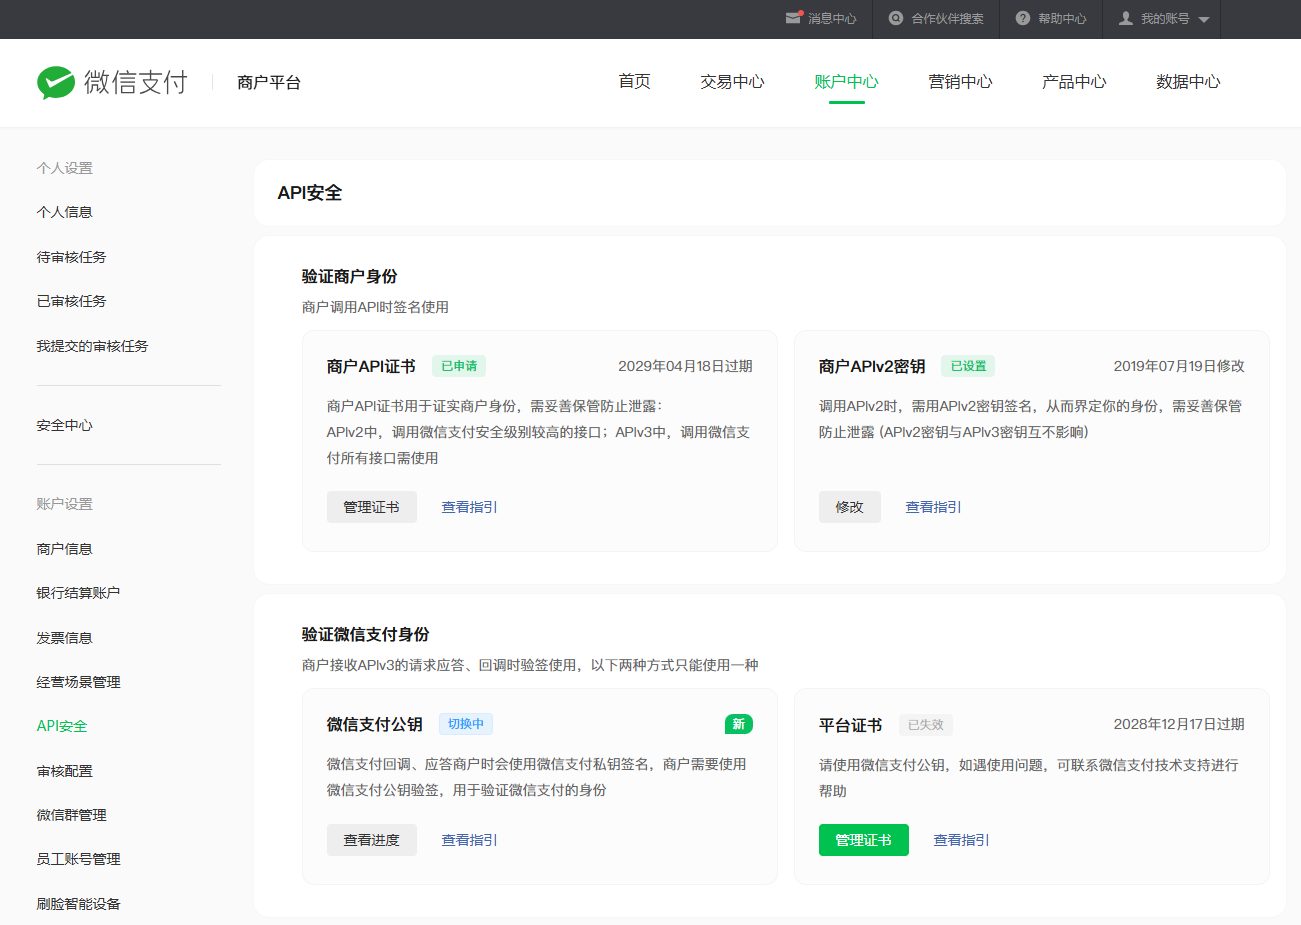
Task: Click 查看指引 link for 微信支付公钥
Action: pyautogui.click(x=470, y=840)
